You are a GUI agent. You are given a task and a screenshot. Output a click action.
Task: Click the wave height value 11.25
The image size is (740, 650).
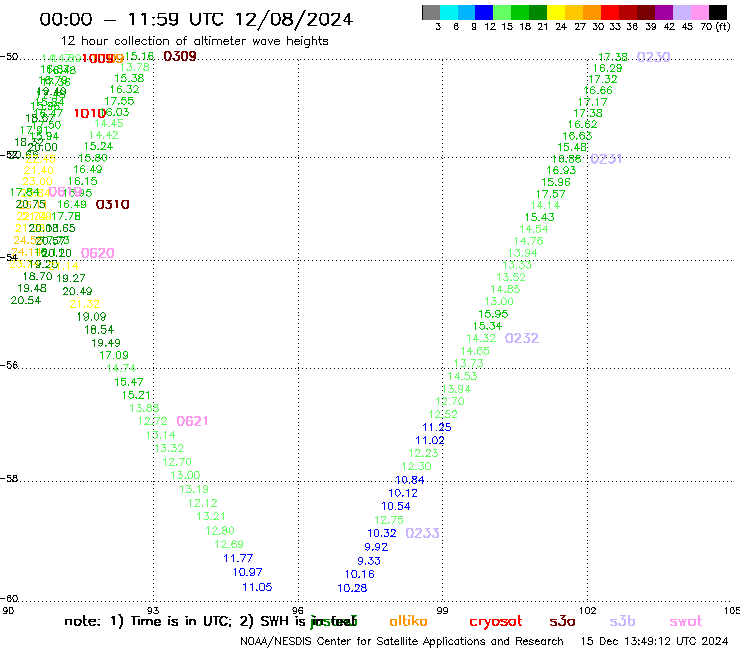437,427
